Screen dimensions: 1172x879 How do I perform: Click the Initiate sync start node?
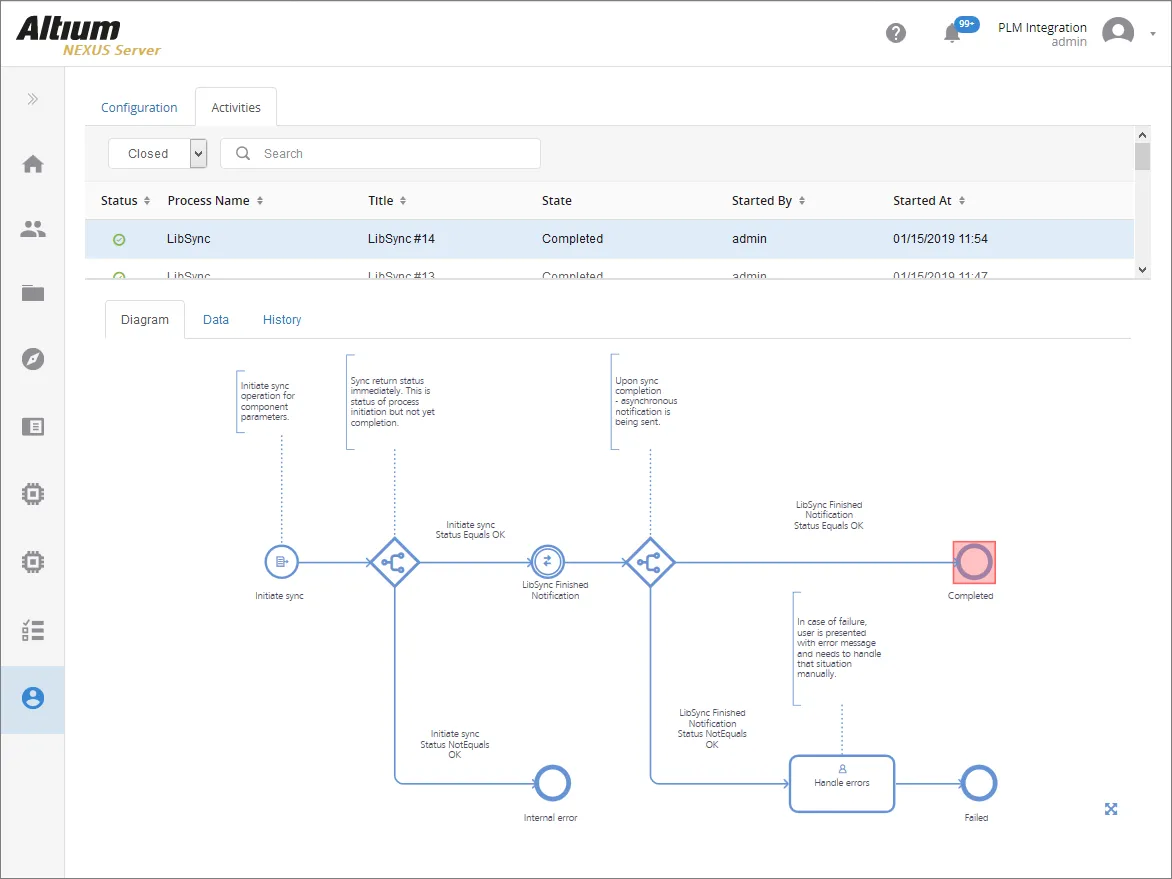point(282,561)
